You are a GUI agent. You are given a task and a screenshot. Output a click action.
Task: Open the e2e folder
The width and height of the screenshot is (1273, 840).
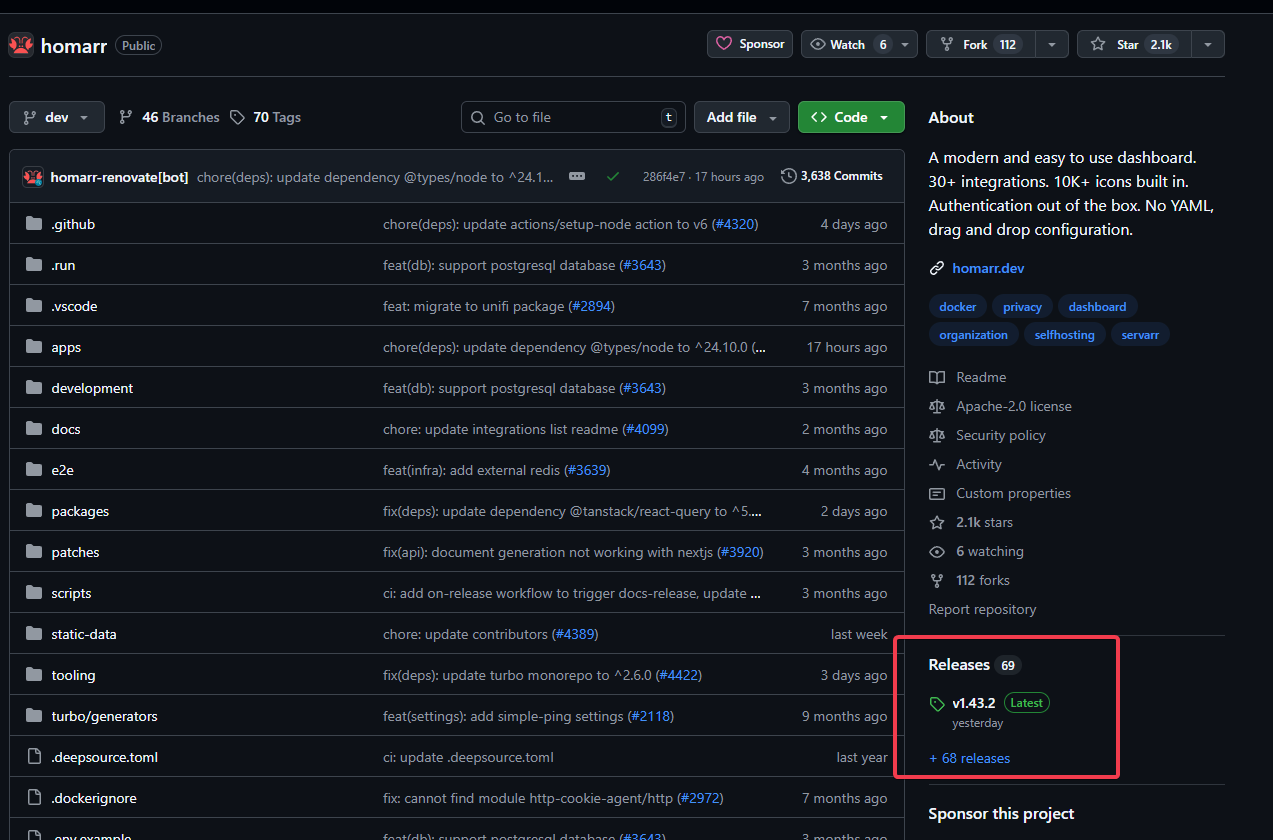pyautogui.click(x=63, y=470)
